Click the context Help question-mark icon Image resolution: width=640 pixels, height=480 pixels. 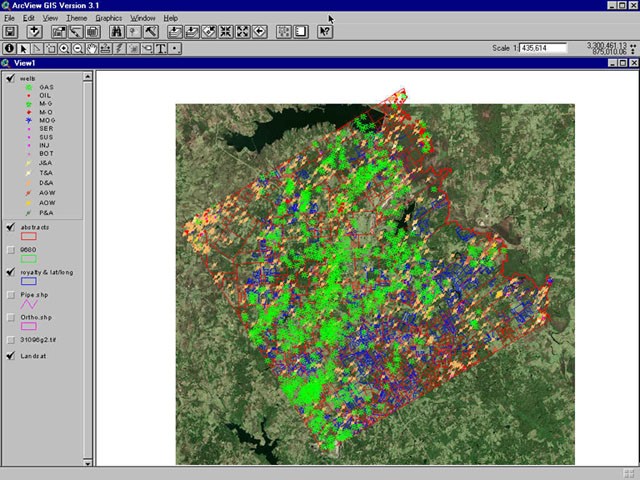[324, 32]
